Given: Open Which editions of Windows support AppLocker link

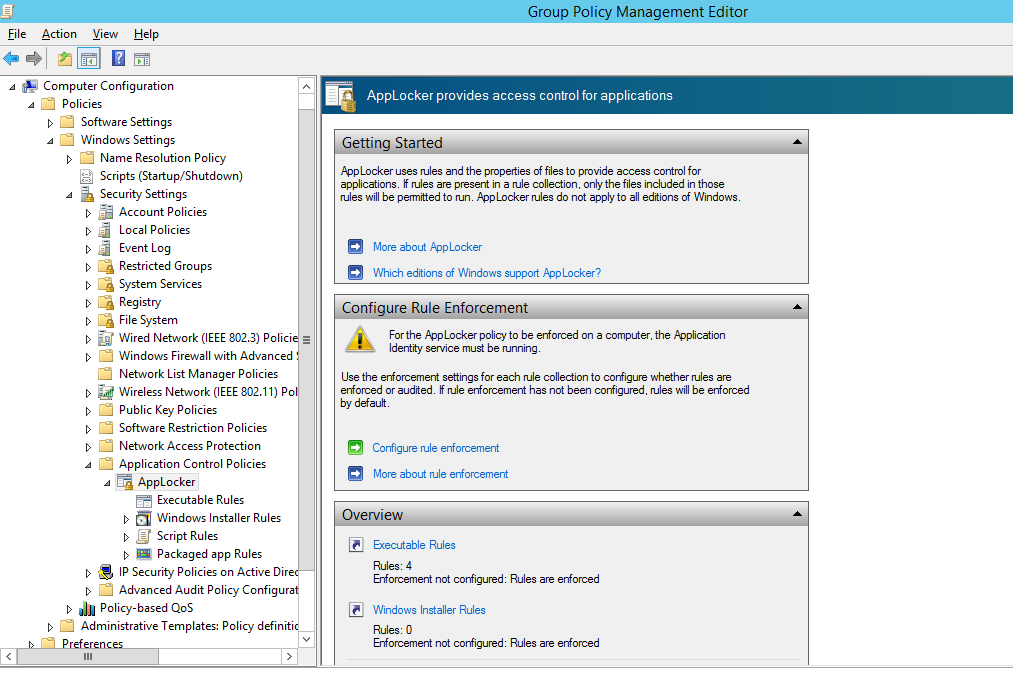Looking at the screenshot, I should pyautogui.click(x=486, y=273).
